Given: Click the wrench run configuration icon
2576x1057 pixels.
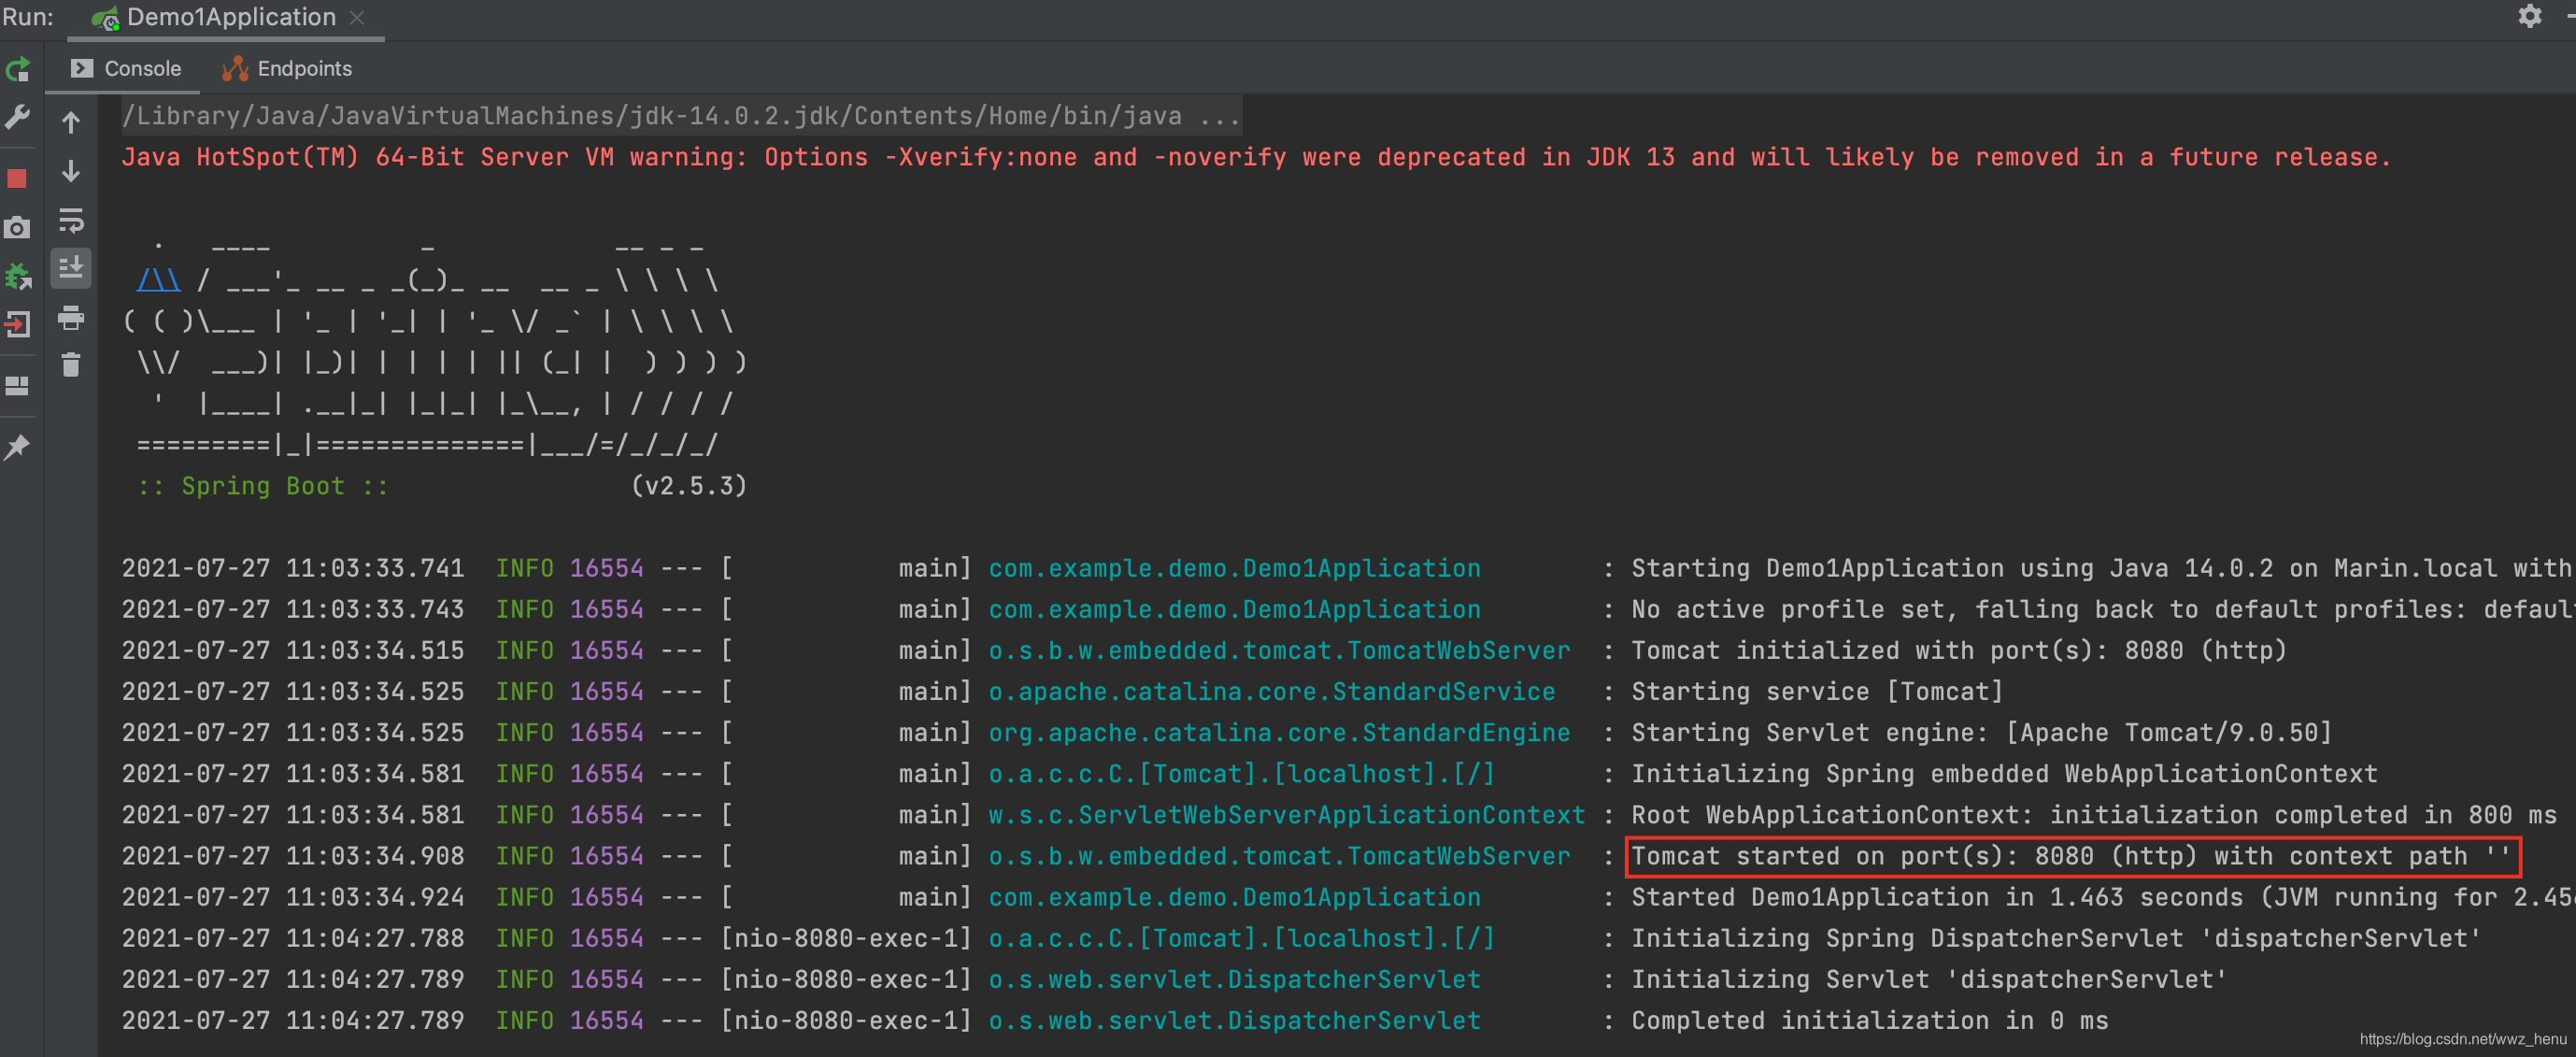Looking at the screenshot, I should tap(18, 118).
